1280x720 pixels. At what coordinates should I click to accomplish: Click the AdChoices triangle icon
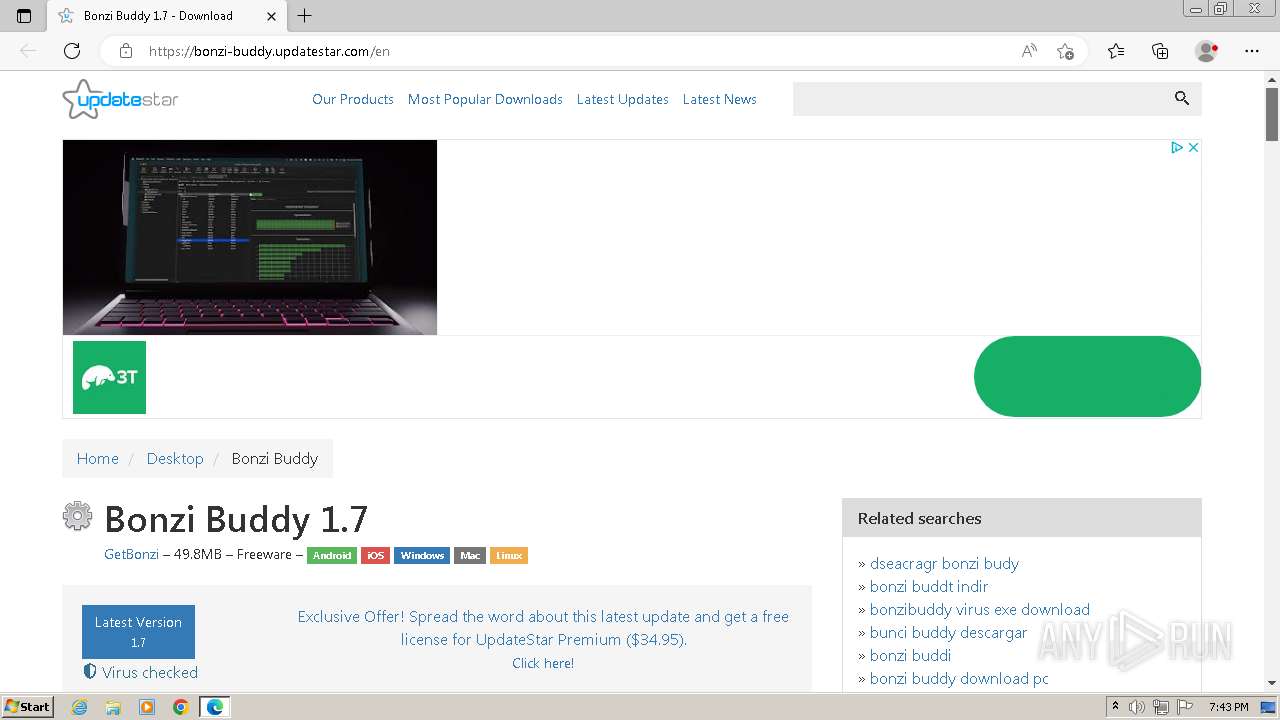pyautogui.click(x=1177, y=147)
